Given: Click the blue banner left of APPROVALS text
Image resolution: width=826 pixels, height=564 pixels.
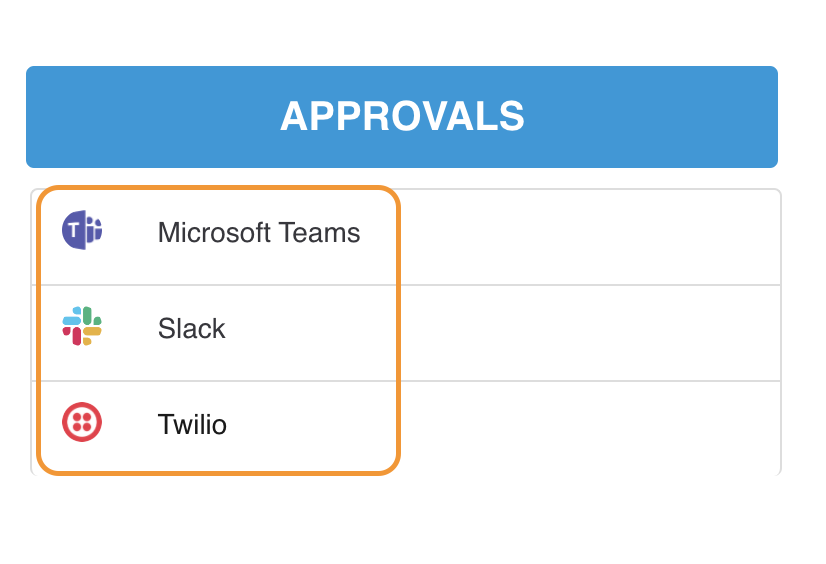Looking at the screenshot, I should click(x=150, y=117).
